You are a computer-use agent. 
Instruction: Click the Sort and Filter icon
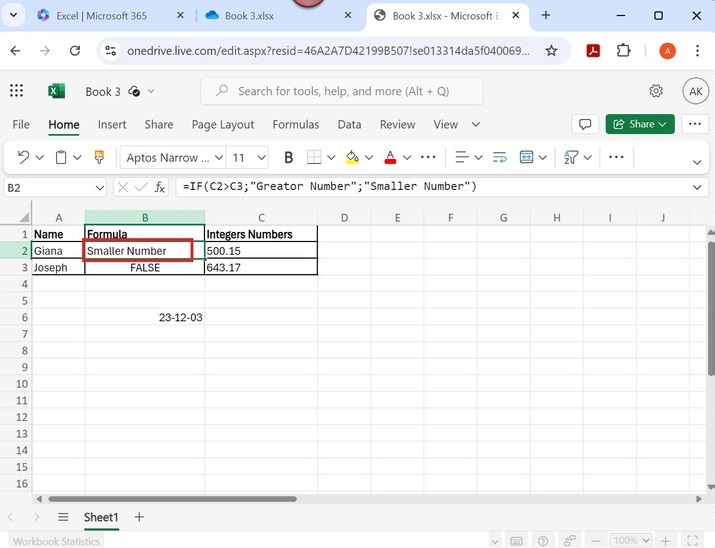point(570,157)
